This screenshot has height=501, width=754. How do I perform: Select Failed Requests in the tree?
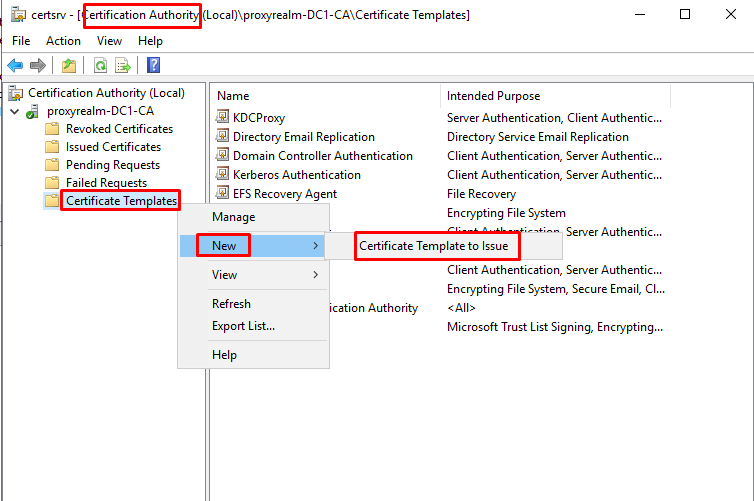click(x=106, y=183)
